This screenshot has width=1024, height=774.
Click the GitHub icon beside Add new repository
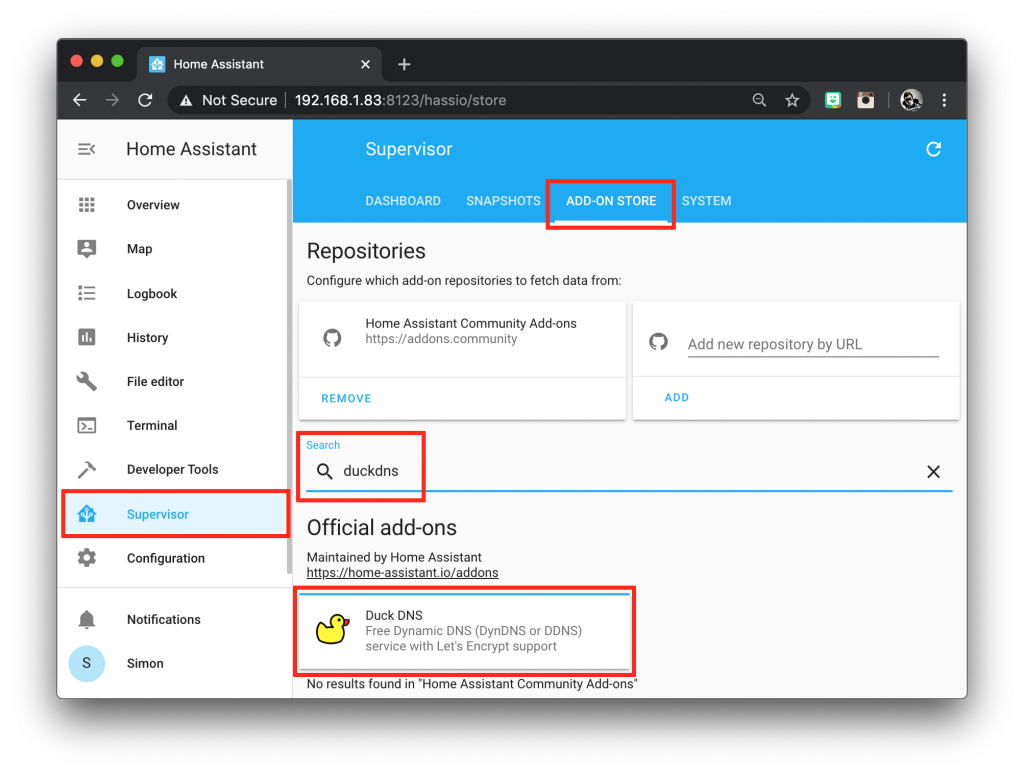click(658, 341)
